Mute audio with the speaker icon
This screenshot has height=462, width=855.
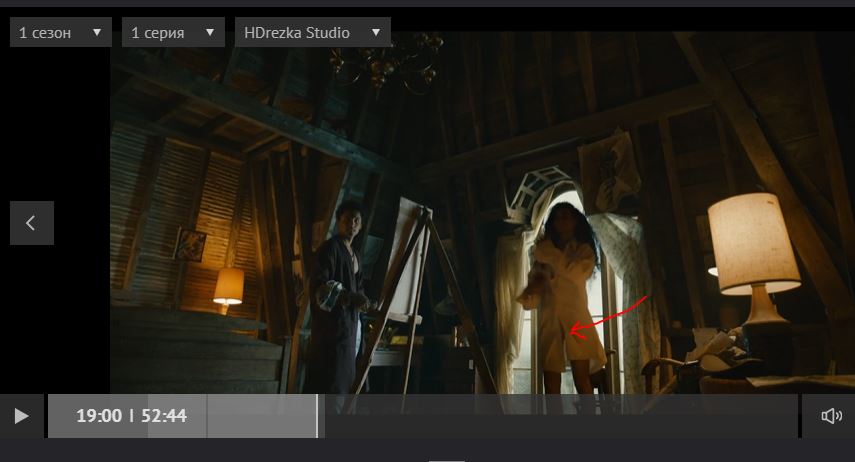click(x=831, y=416)
